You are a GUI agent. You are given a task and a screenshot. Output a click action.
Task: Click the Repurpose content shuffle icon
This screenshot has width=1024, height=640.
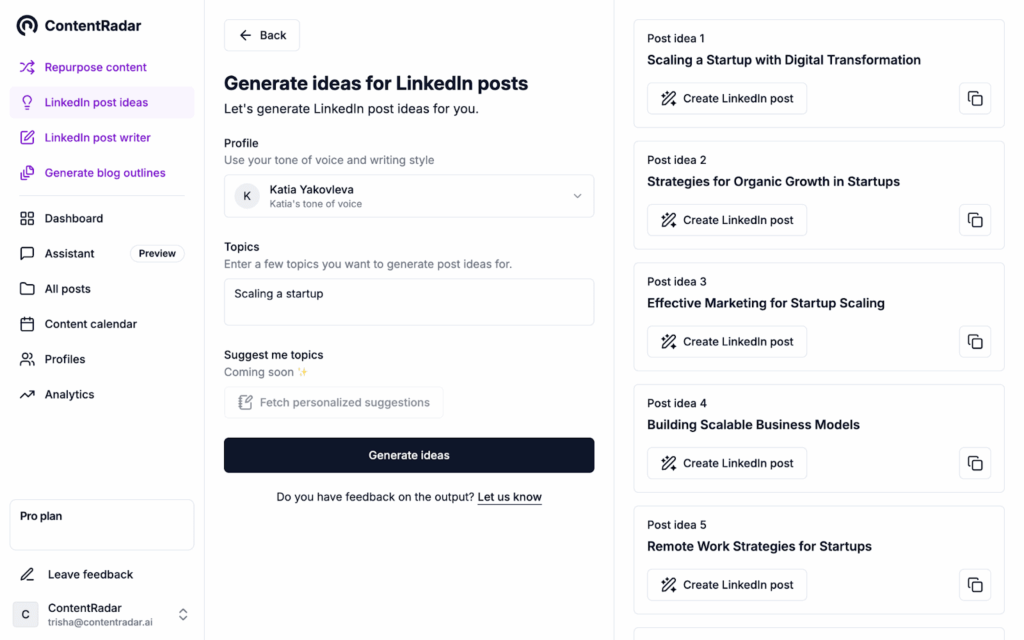coord(27,67)
